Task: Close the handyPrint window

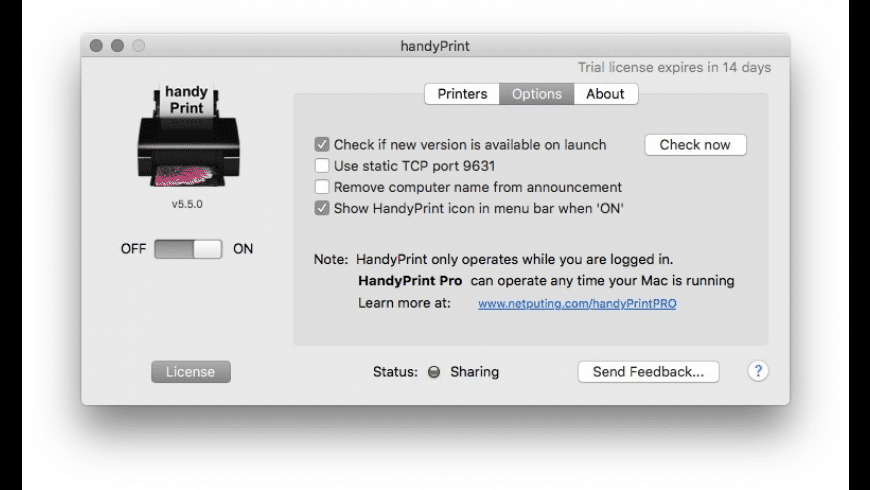Action: (96, 46)
